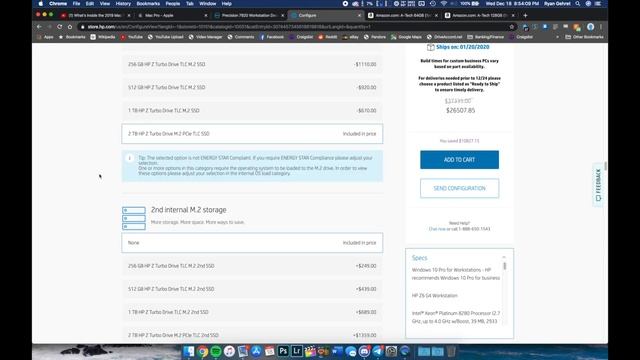Viewport: 640px width, 360px height.
Task: Open the File menu
Action: pos(76,3)
